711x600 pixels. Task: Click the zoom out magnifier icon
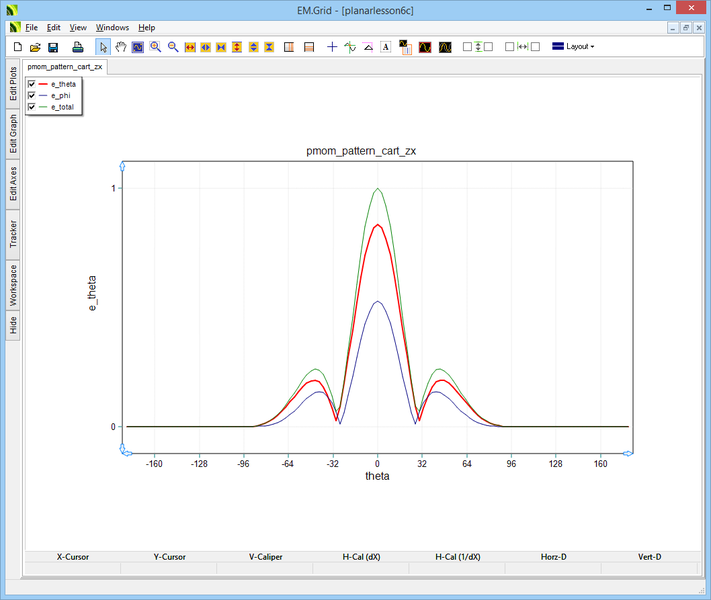173,47
